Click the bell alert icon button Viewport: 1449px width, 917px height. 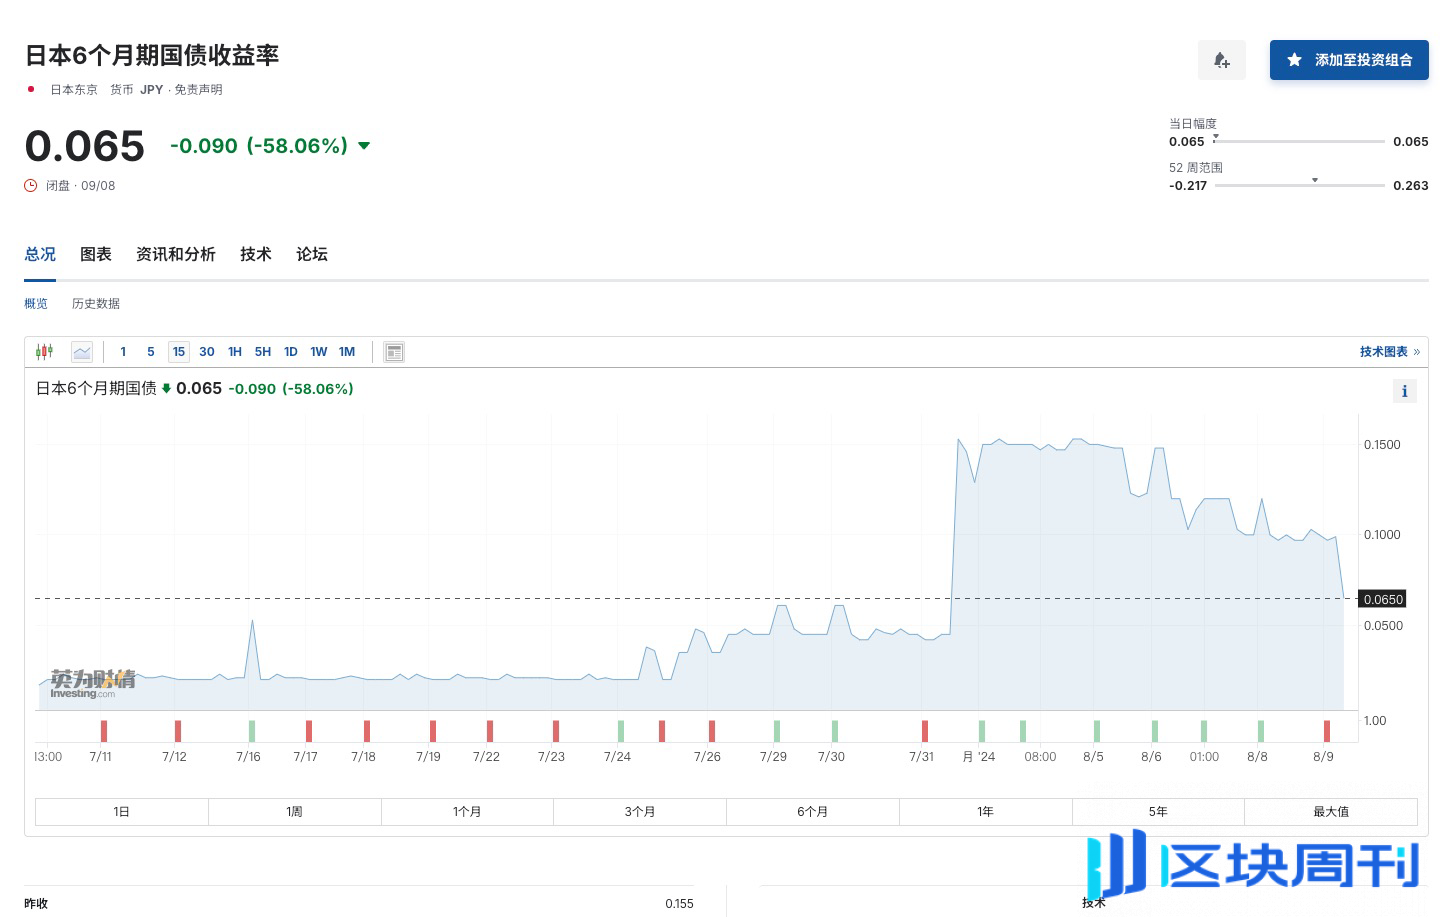point(1221,60)
